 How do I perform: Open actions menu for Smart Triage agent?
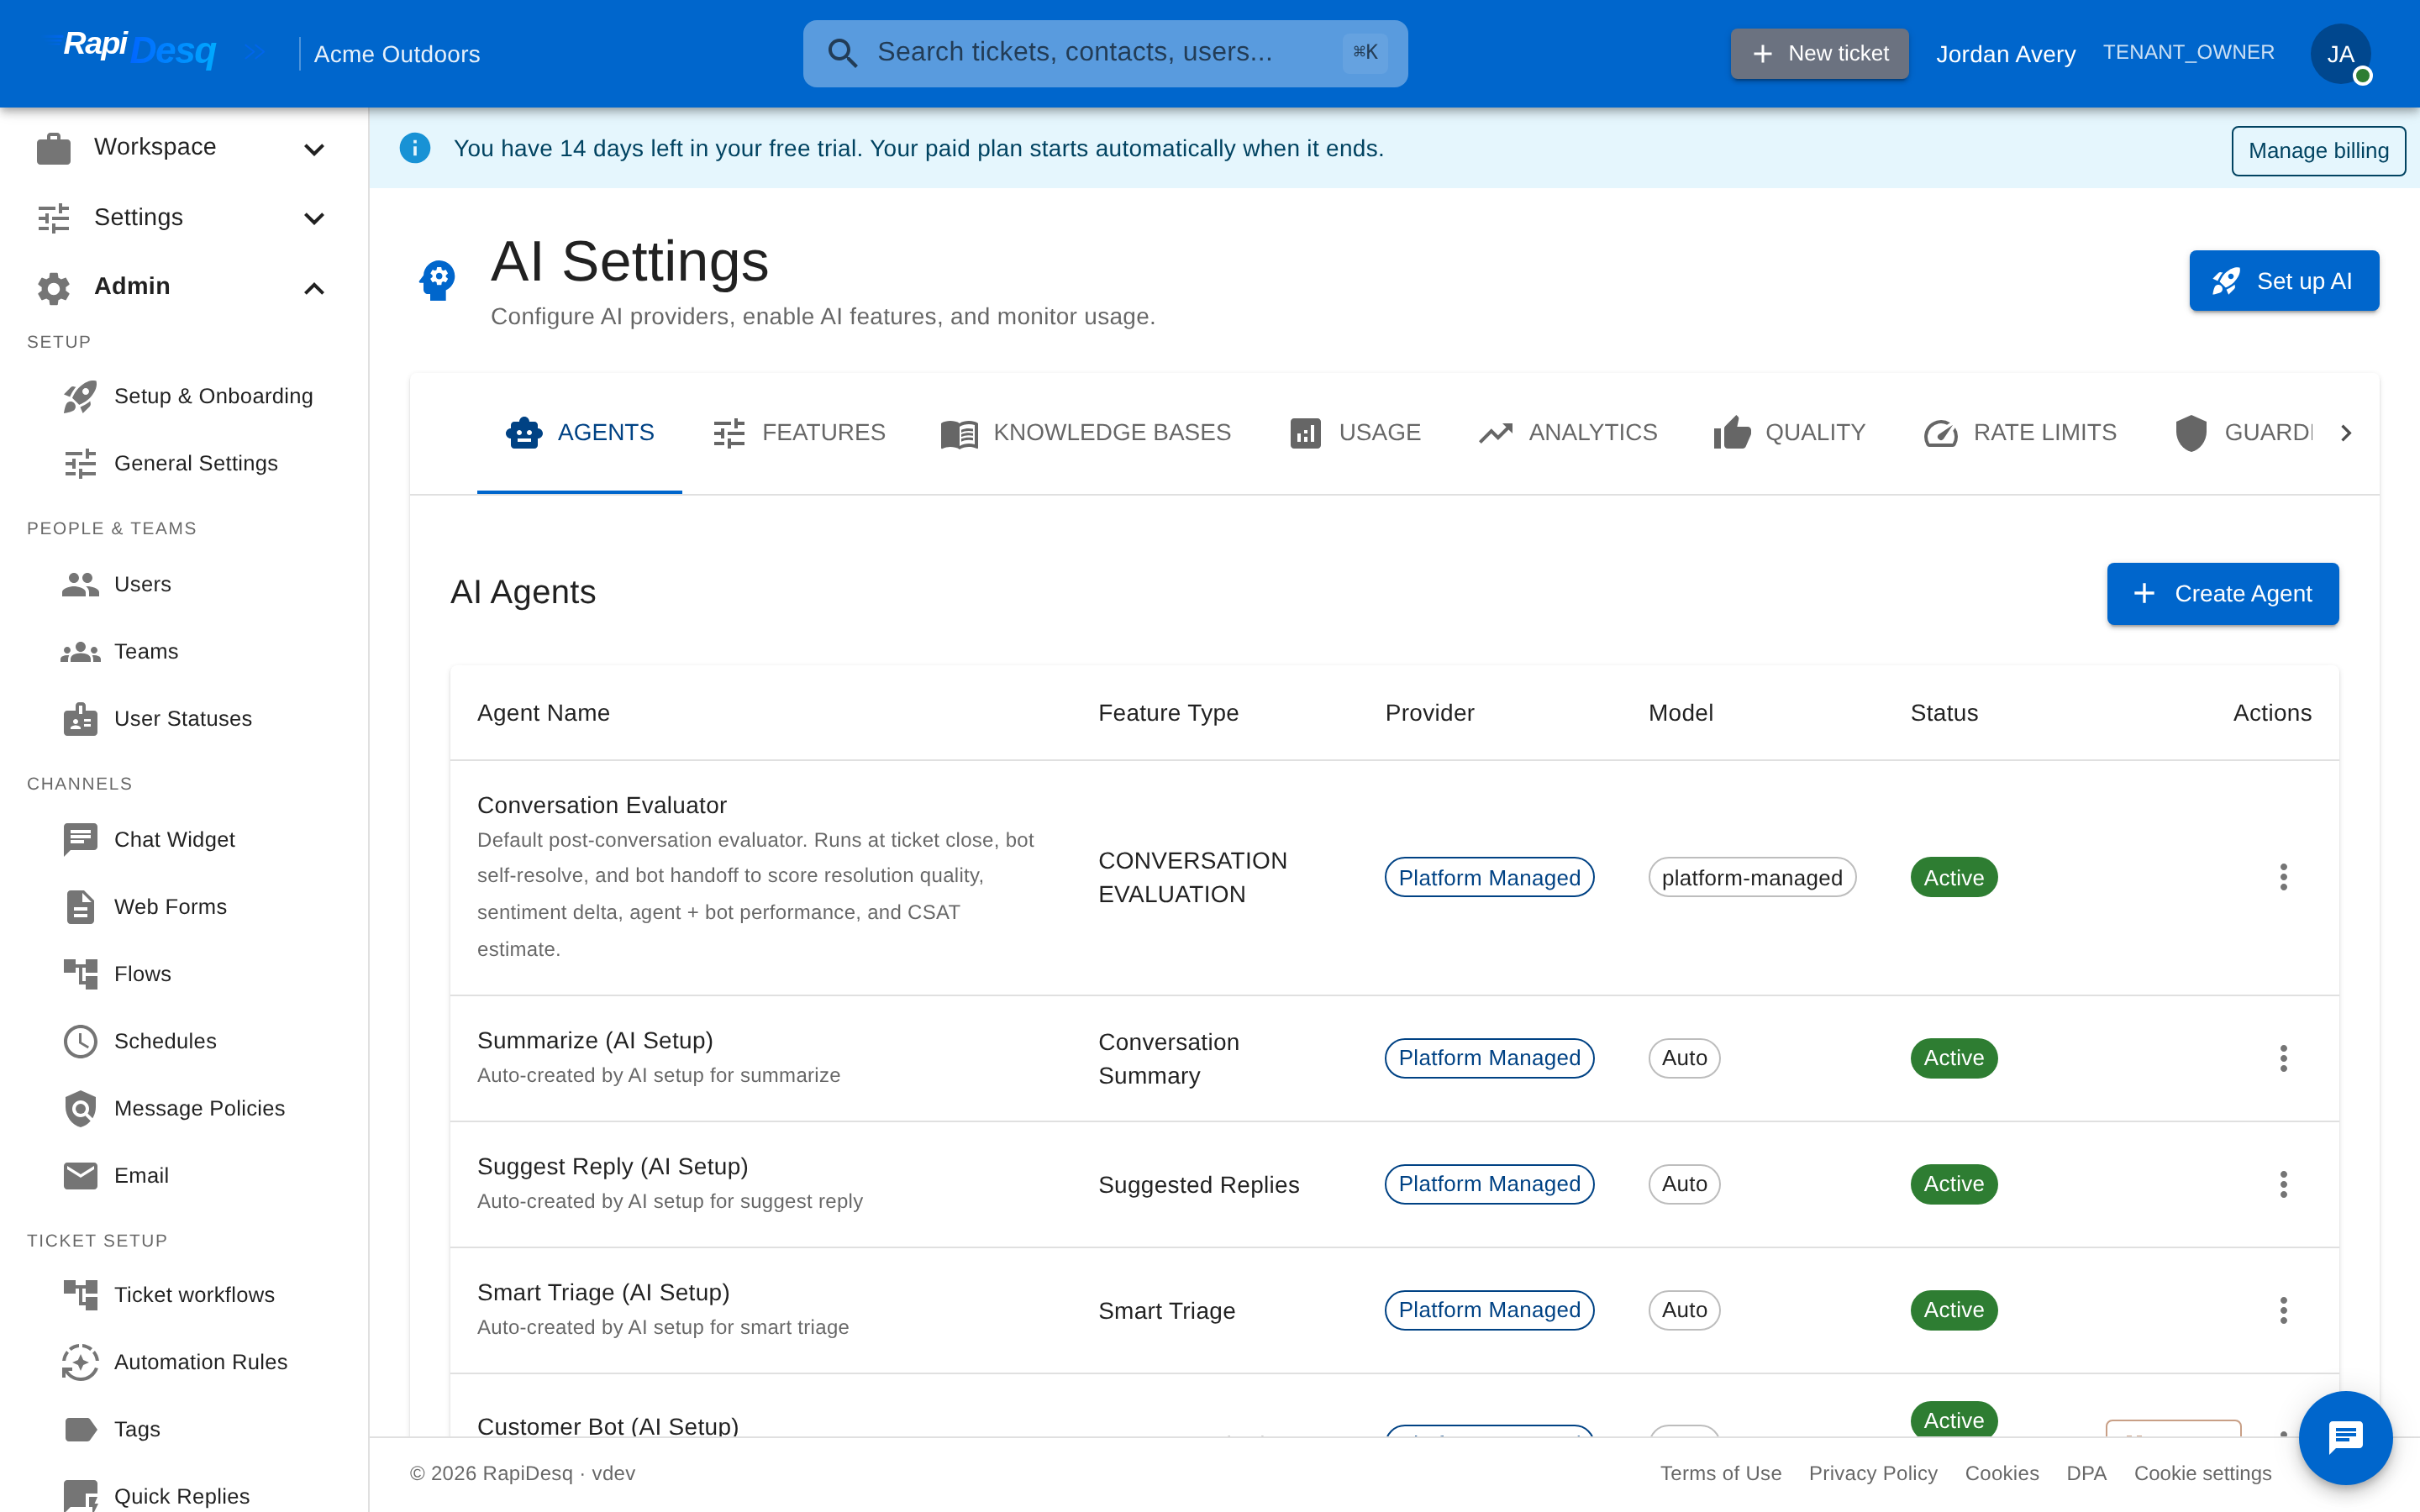click(x=2283, y=1310)
